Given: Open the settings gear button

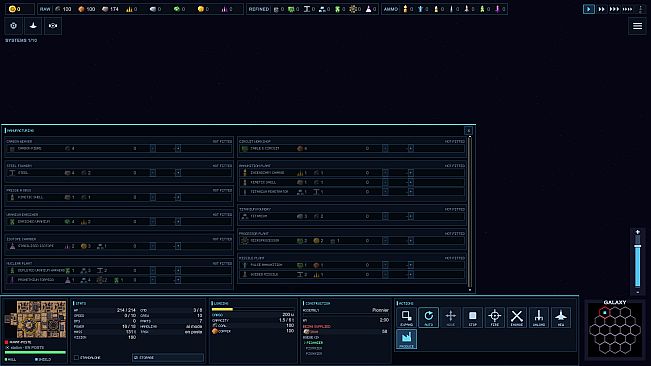Looking at the screenshot, I should tap(14, 26).
